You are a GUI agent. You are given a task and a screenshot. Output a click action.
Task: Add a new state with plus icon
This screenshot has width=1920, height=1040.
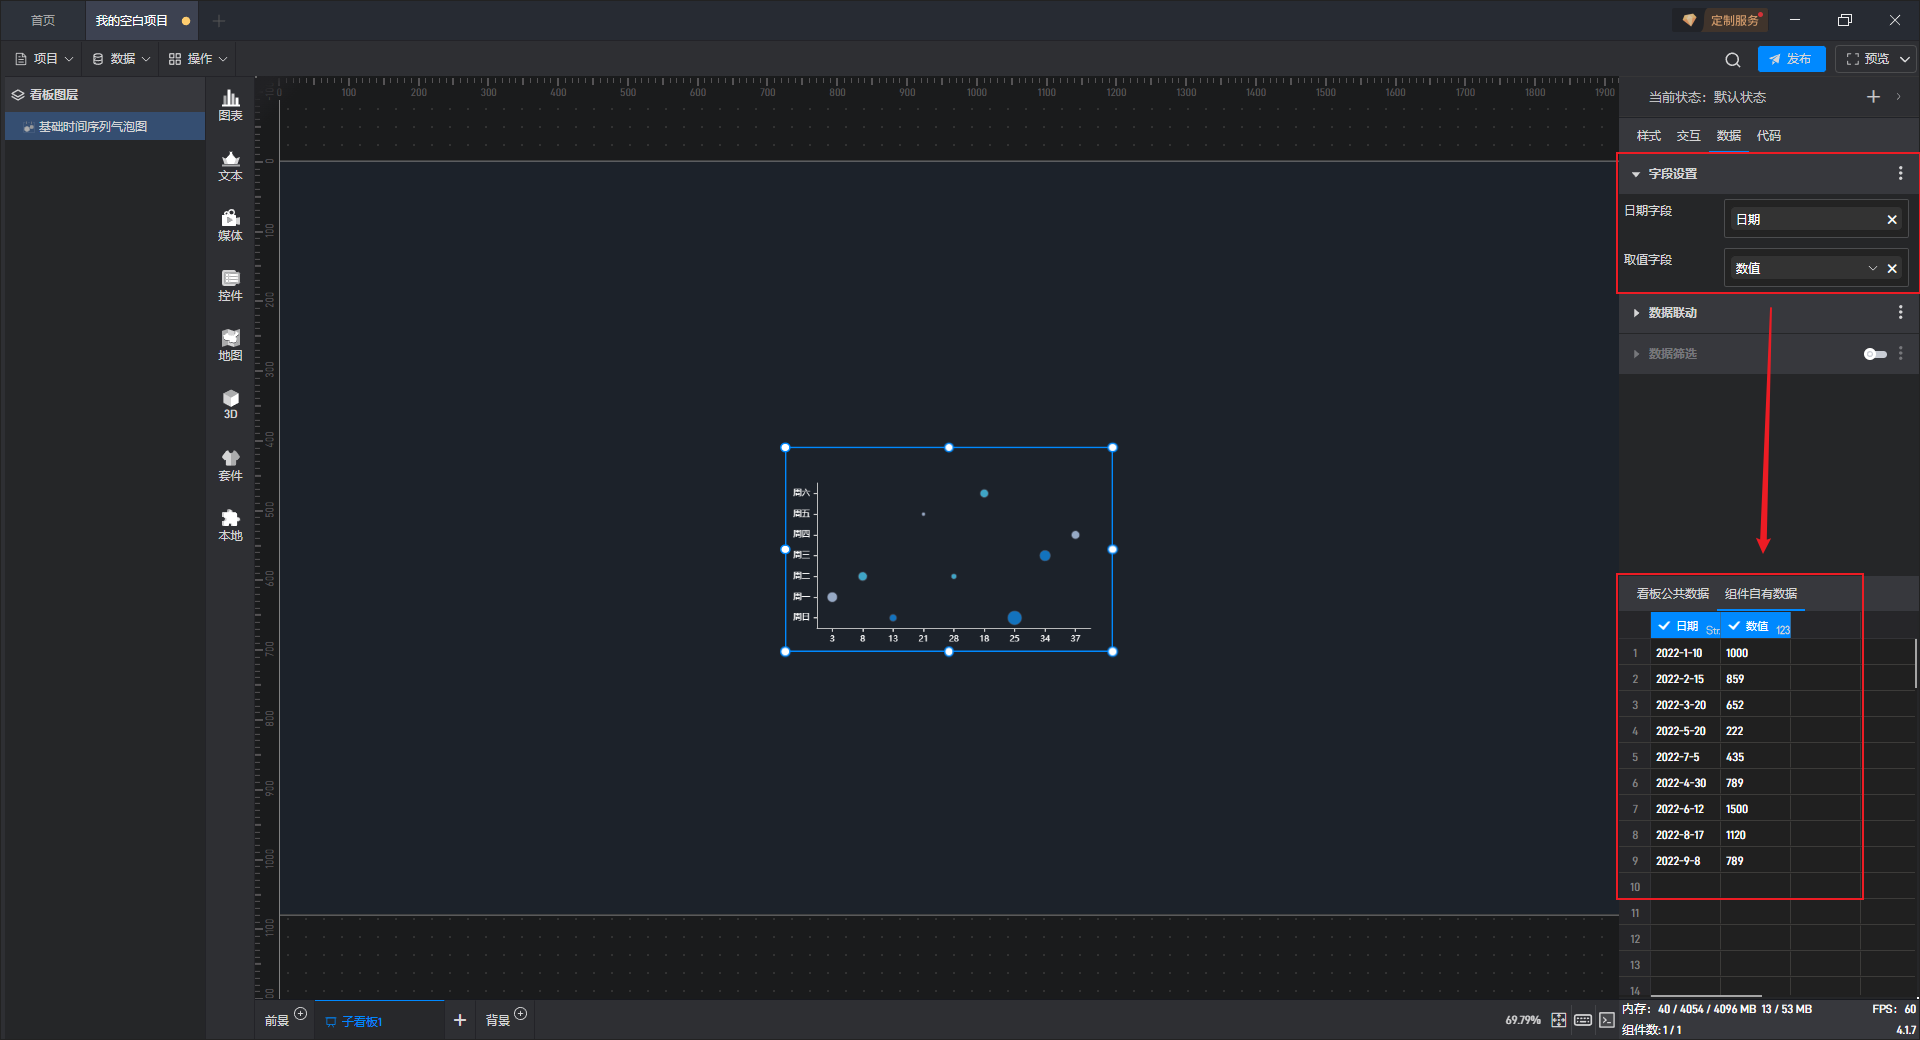tap(1873, 97)
